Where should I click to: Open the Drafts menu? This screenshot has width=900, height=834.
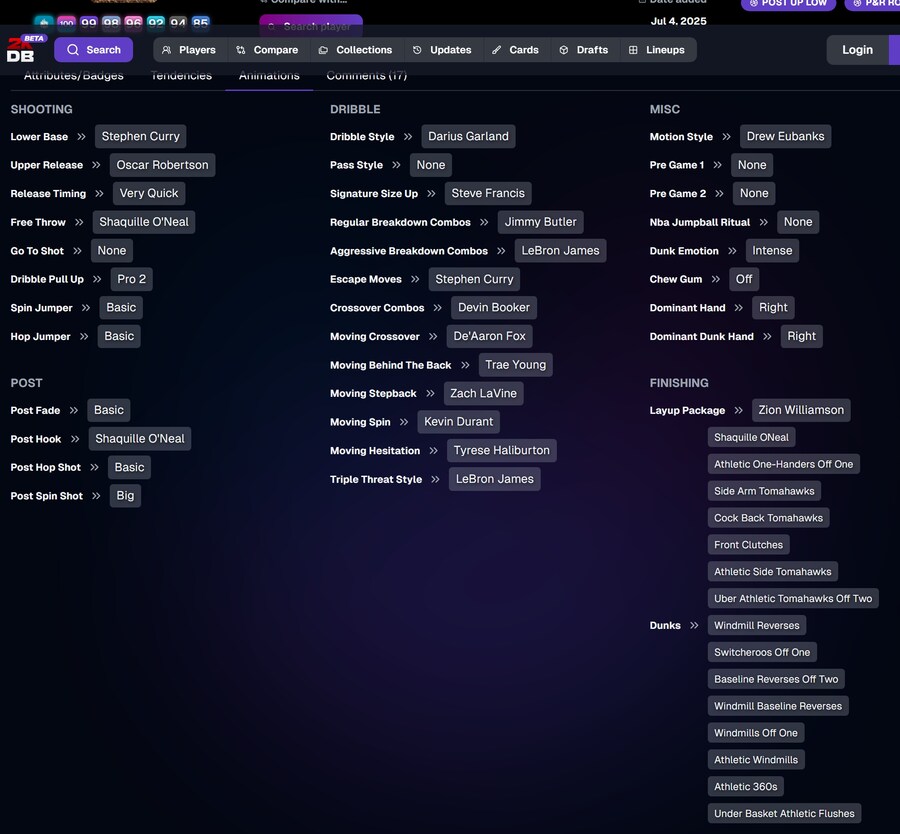point(584,50)
